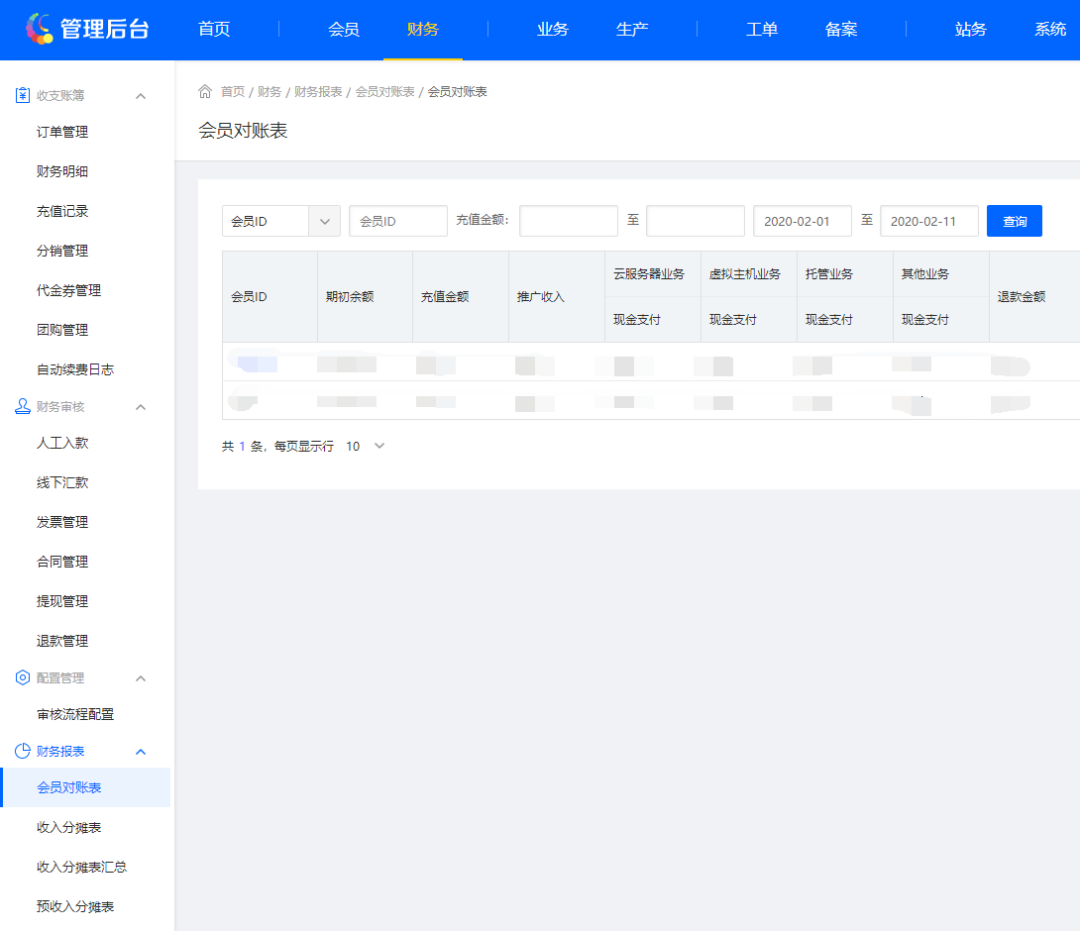Viewport: 1080px width, 931px height.
Task: Click the blue 查询 search button
Action: click(x=1014, y=221)
